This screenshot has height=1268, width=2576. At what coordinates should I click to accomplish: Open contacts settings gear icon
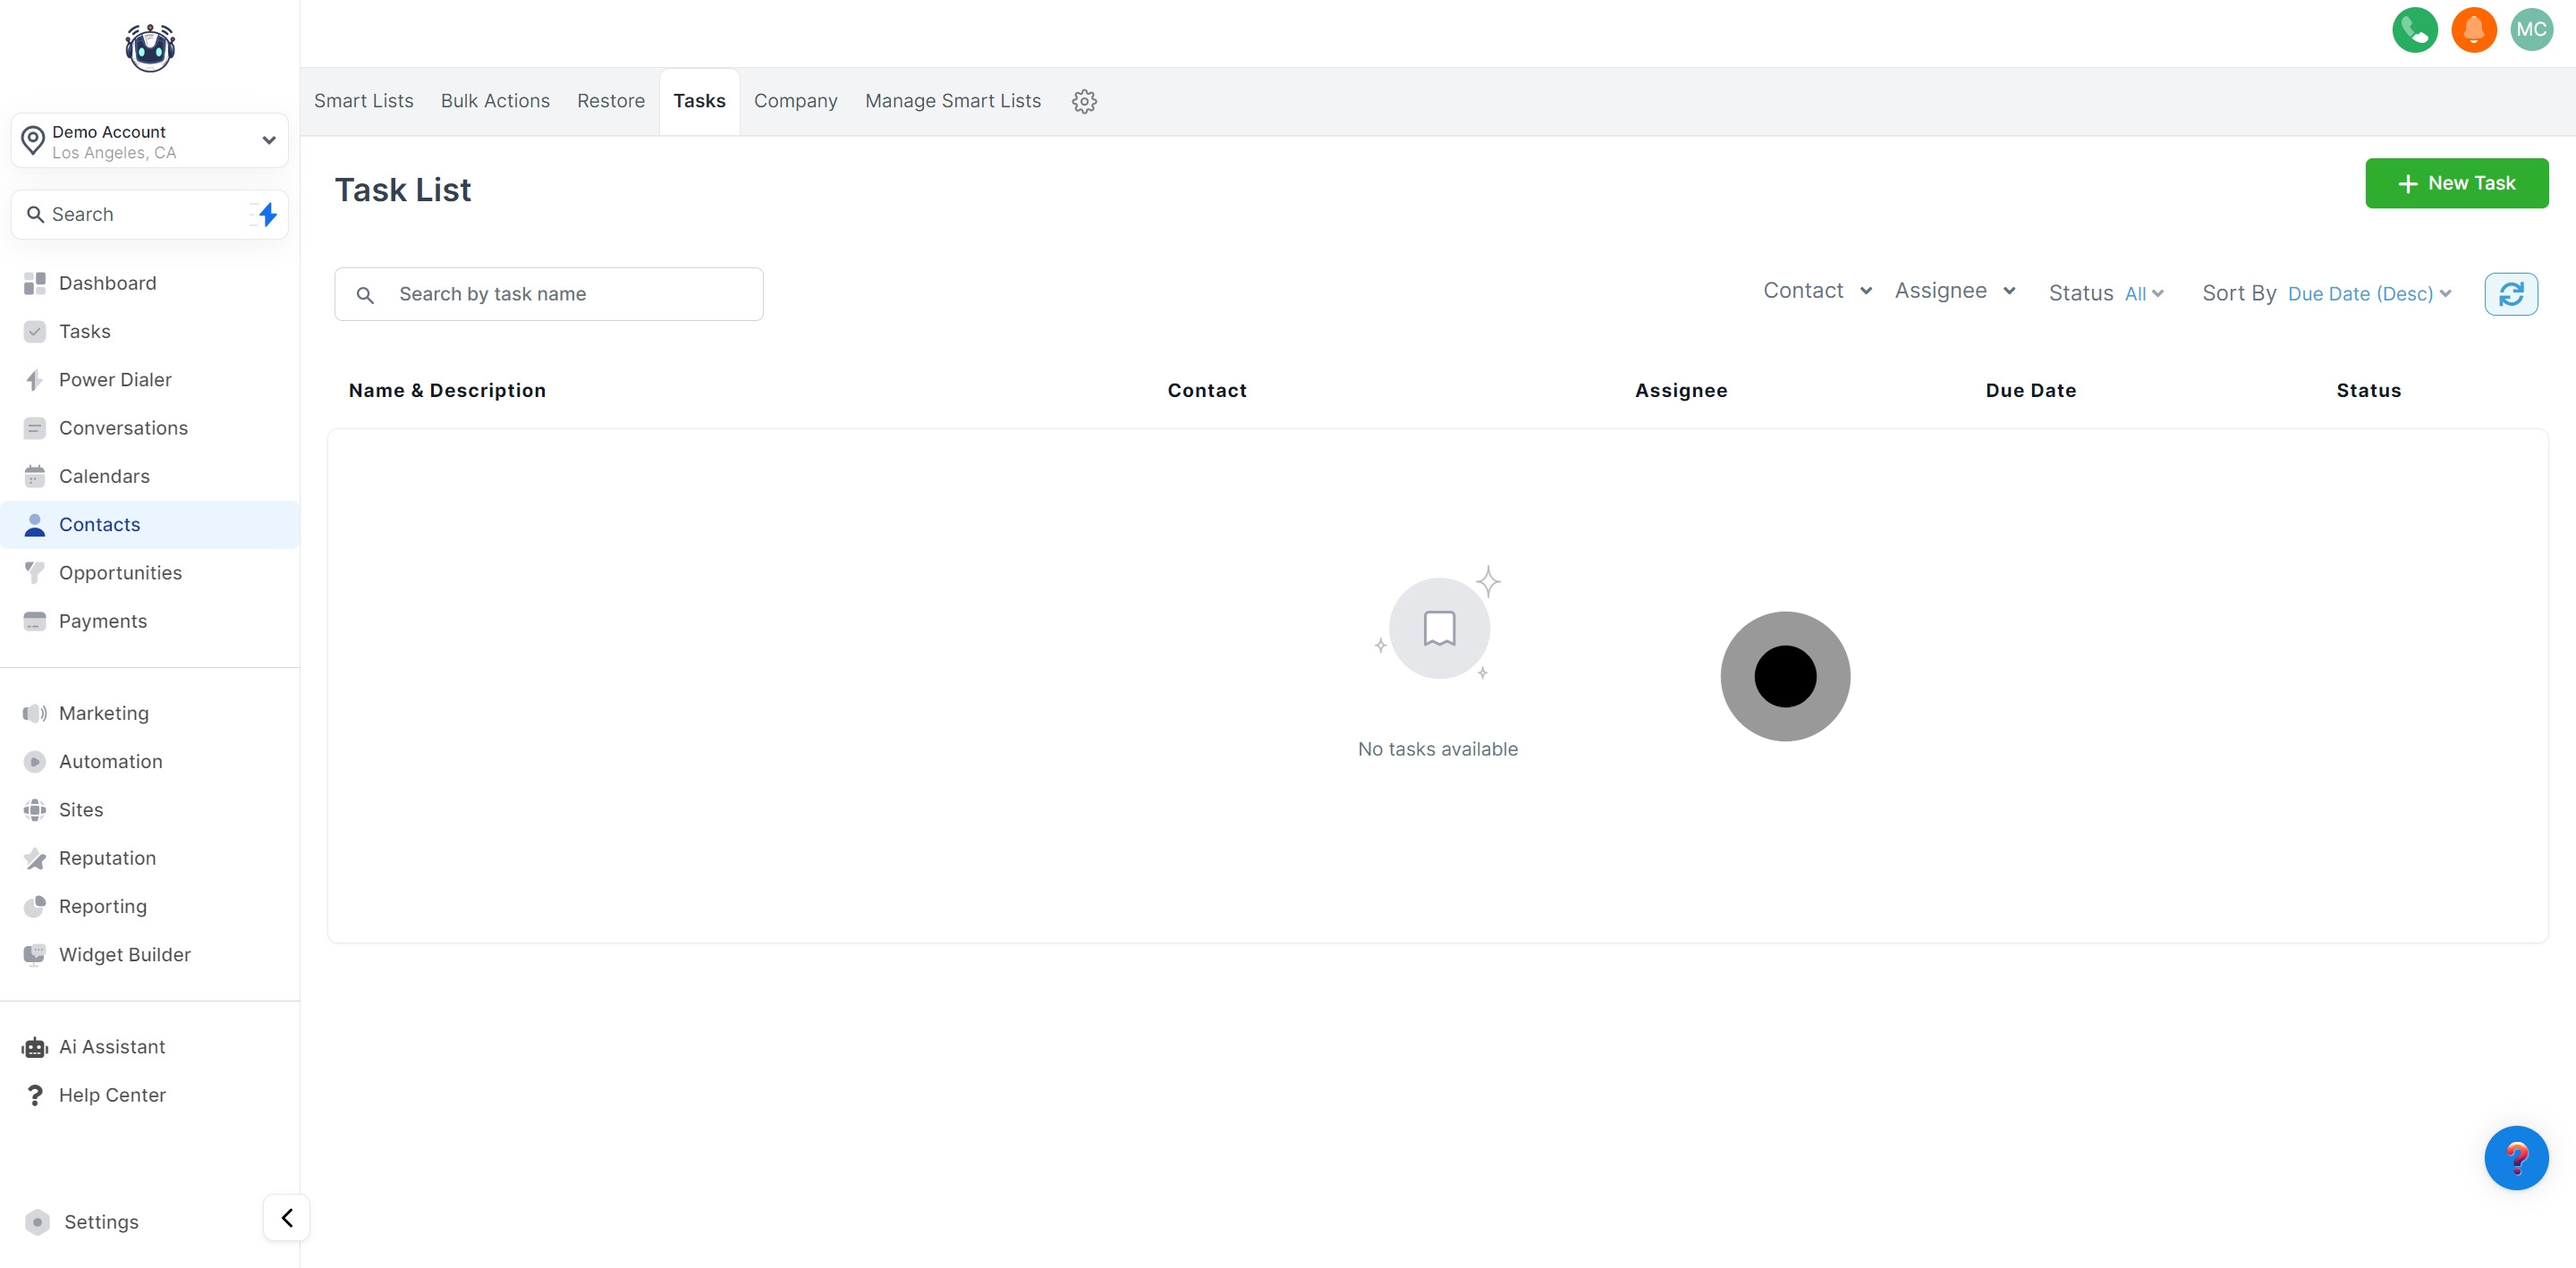(x=1084, y=101)
